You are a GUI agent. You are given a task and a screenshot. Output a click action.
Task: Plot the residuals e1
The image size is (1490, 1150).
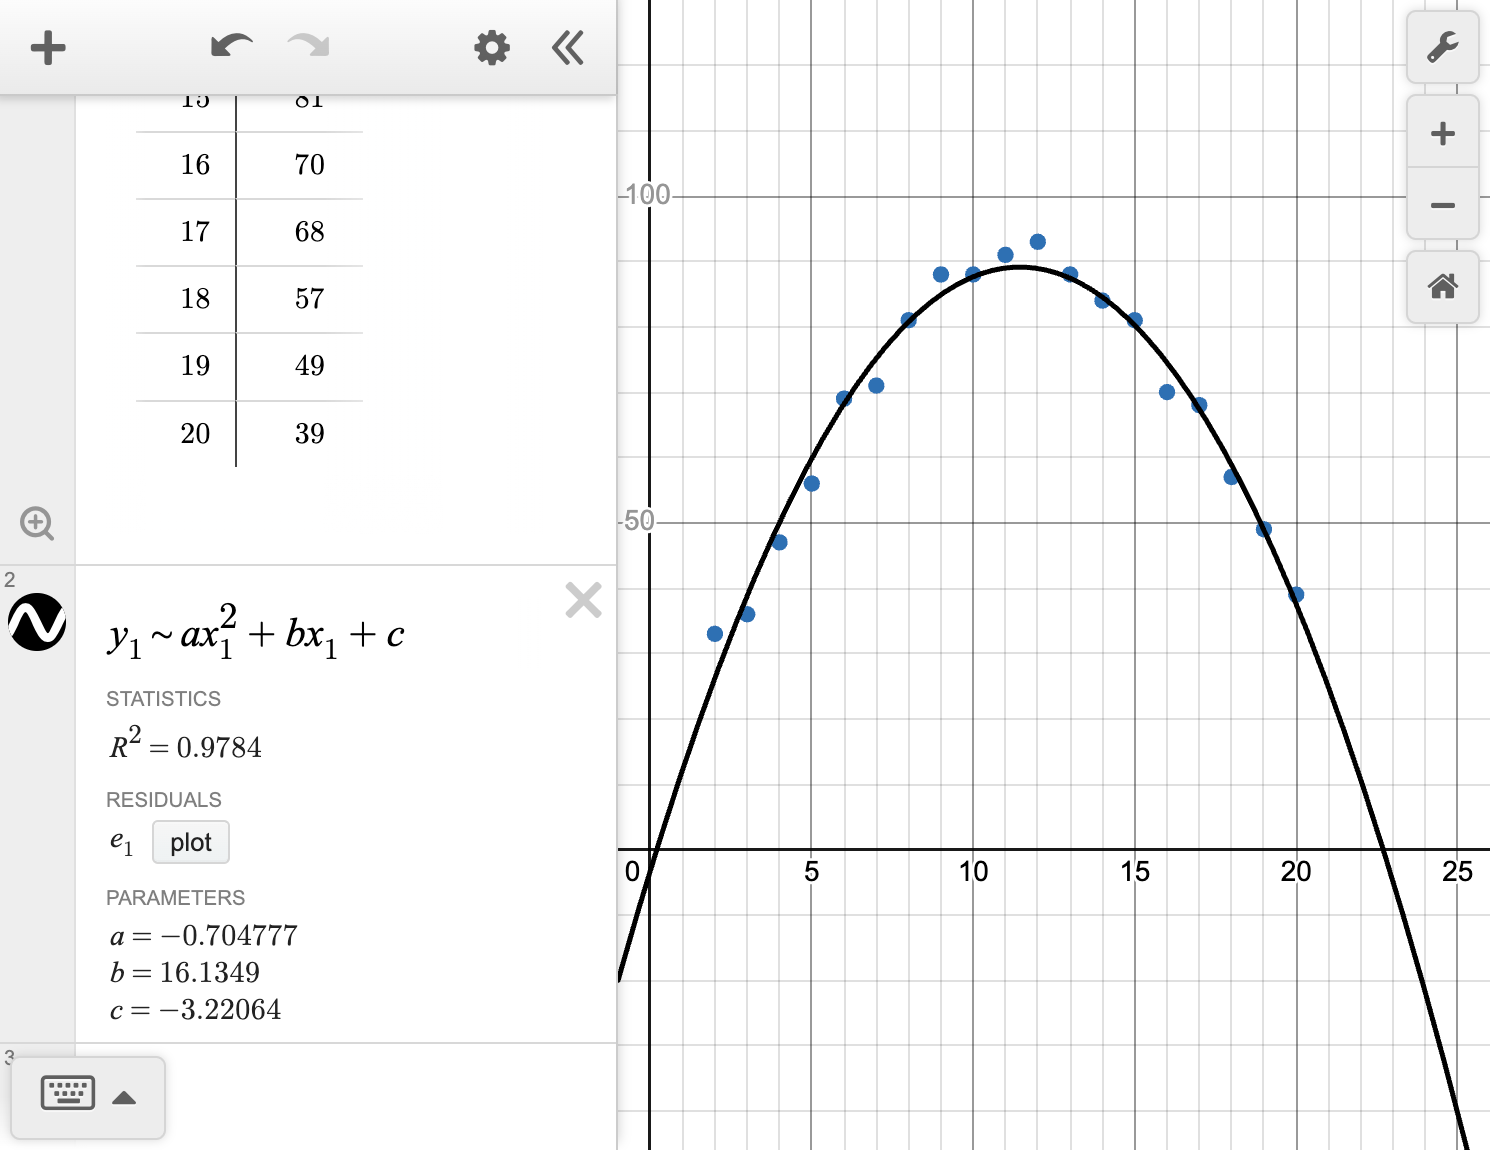pos(190,842)
